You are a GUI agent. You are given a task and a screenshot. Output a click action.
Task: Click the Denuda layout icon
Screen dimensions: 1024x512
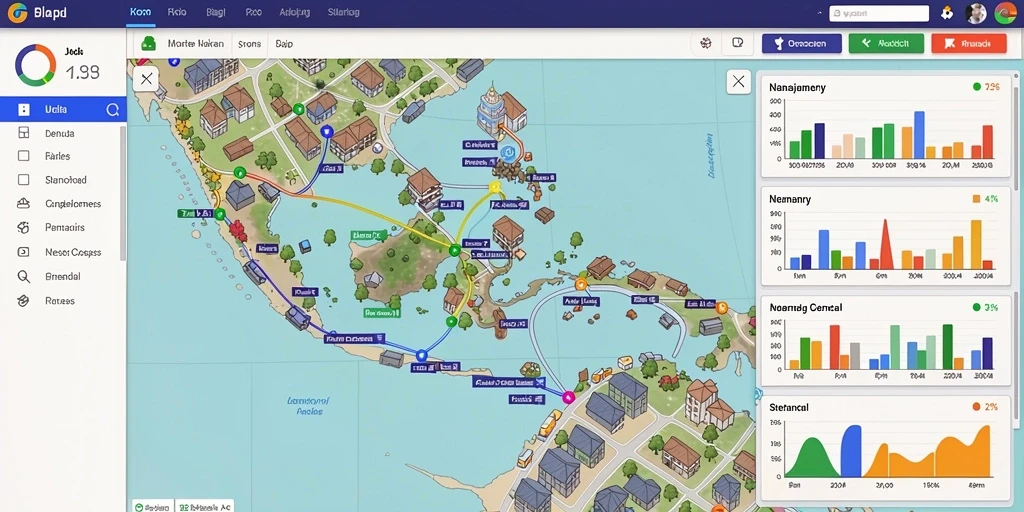[x=24, y=133]
